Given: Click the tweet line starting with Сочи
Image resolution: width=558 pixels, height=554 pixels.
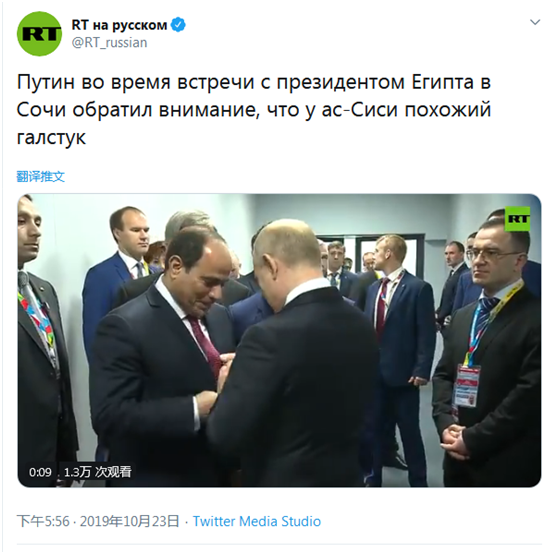Looking at the screenshot, I should [254, 110].
